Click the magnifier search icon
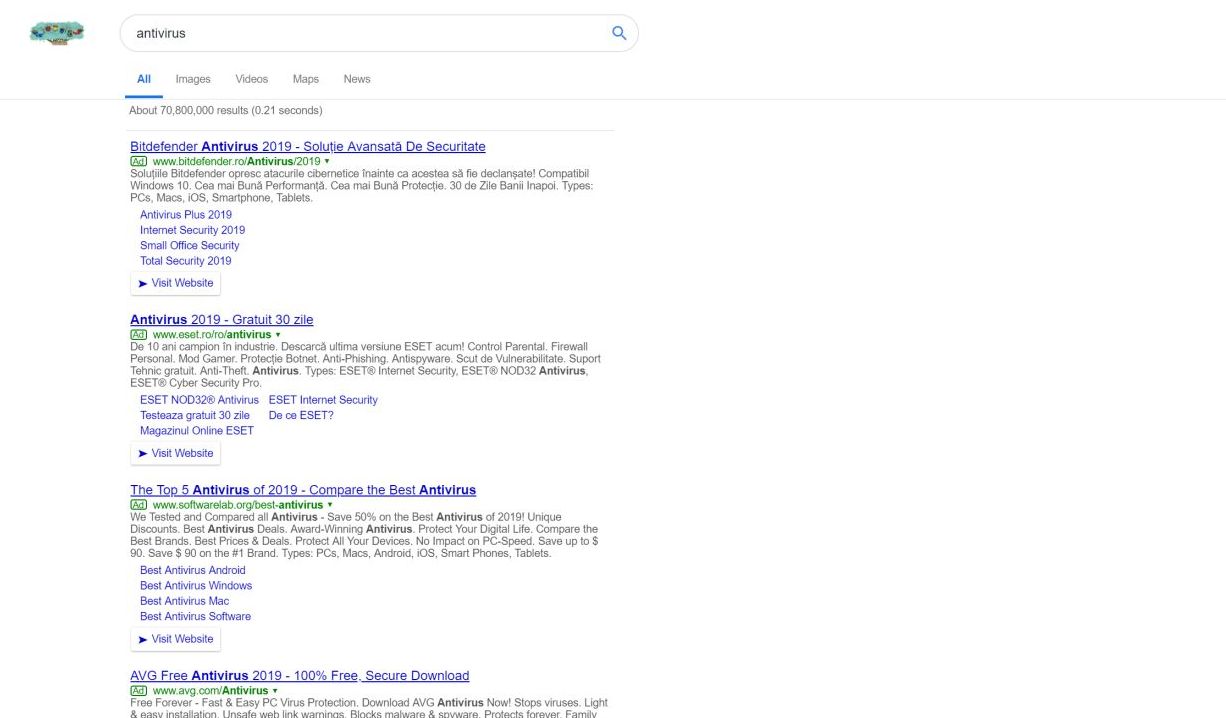 pos(619,33)
